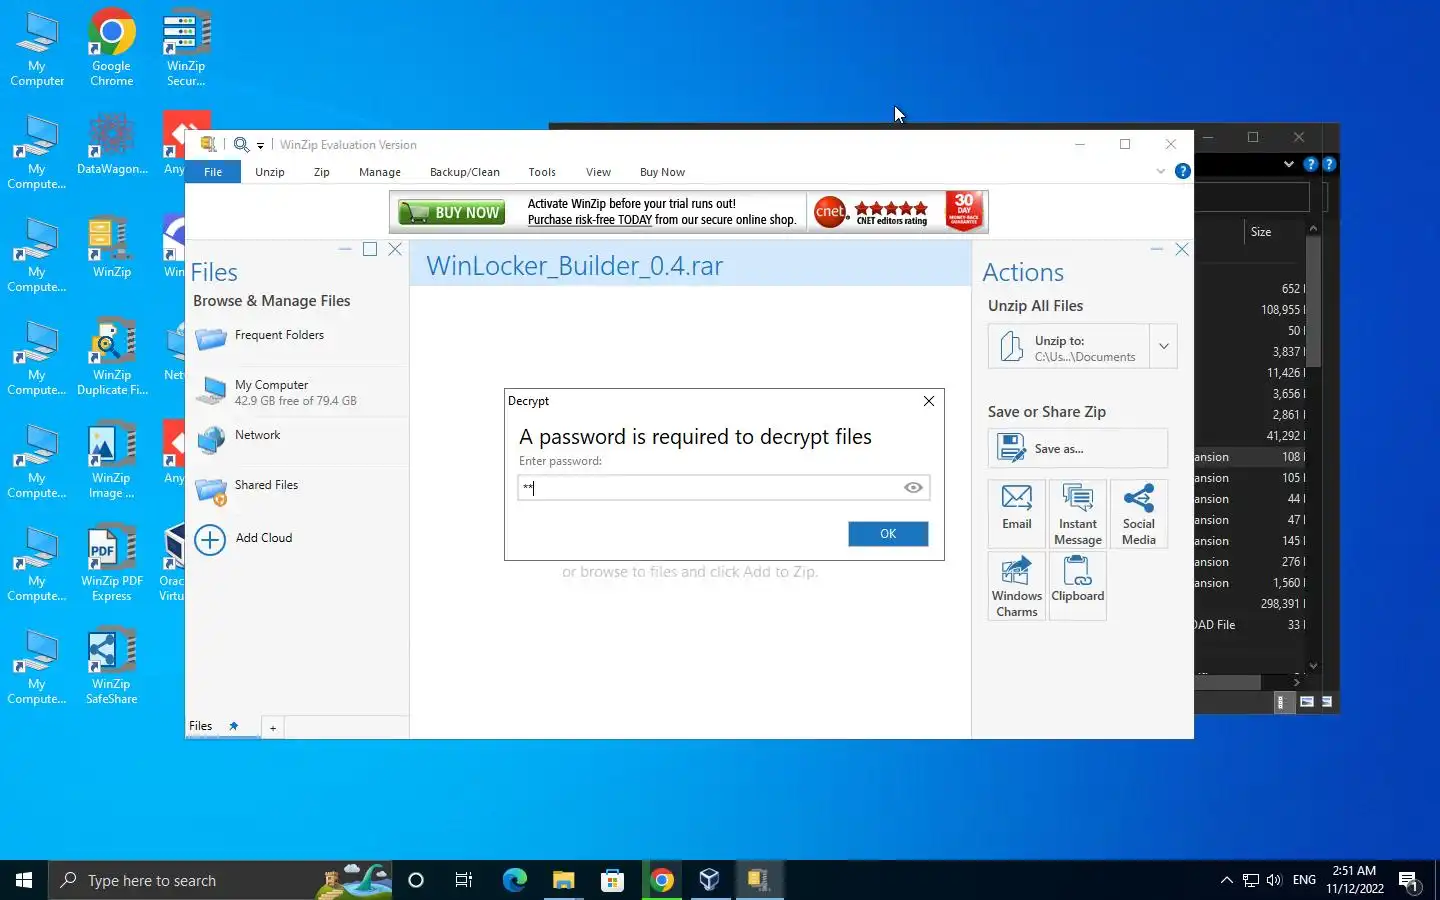Click the volume speaker tray icon
Screen dimensions: 1440x900
(x=1274, y=880)
